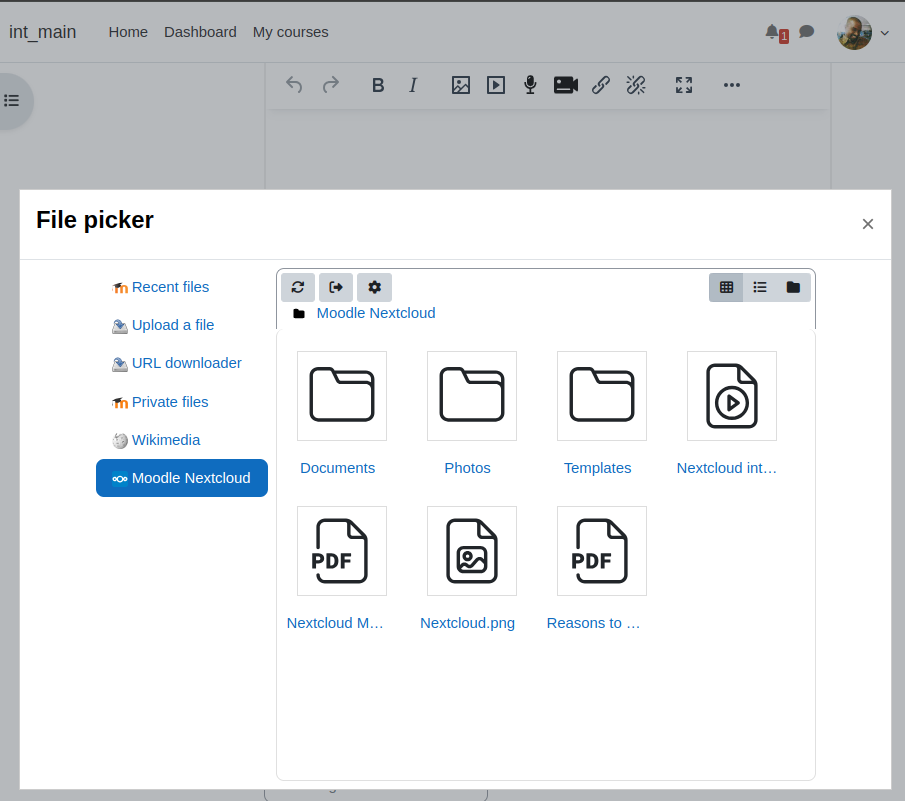The height and width of the screenshot is (801, 905).
Task: Open the course index drawer
Action: tap(12, 101)
